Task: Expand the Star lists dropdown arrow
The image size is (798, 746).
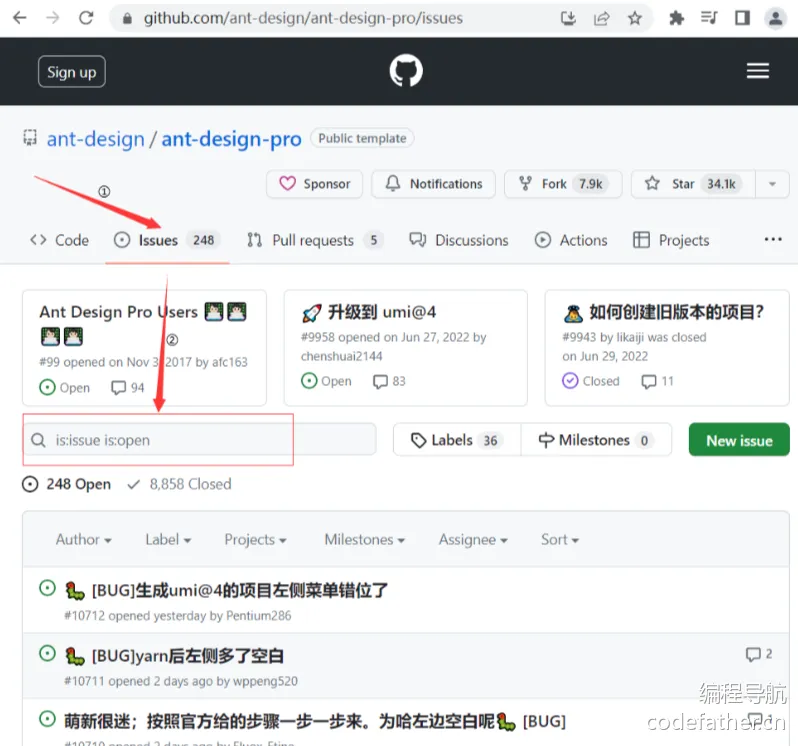Action: coord(772,184)
